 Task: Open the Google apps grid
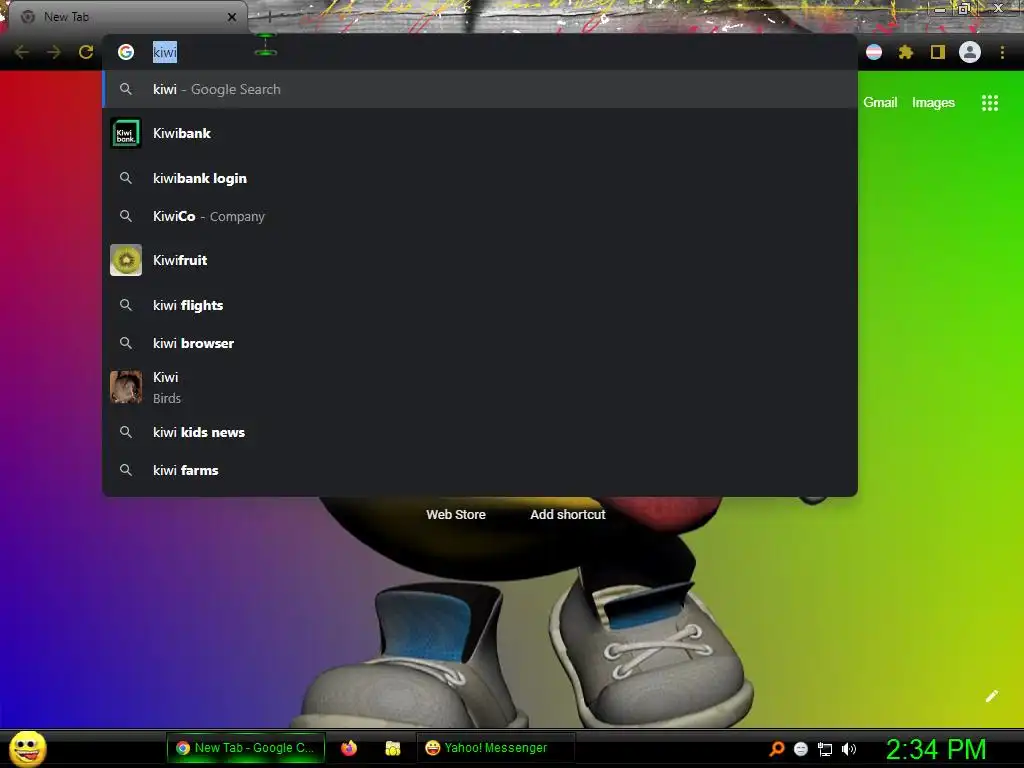pos(990,103)
